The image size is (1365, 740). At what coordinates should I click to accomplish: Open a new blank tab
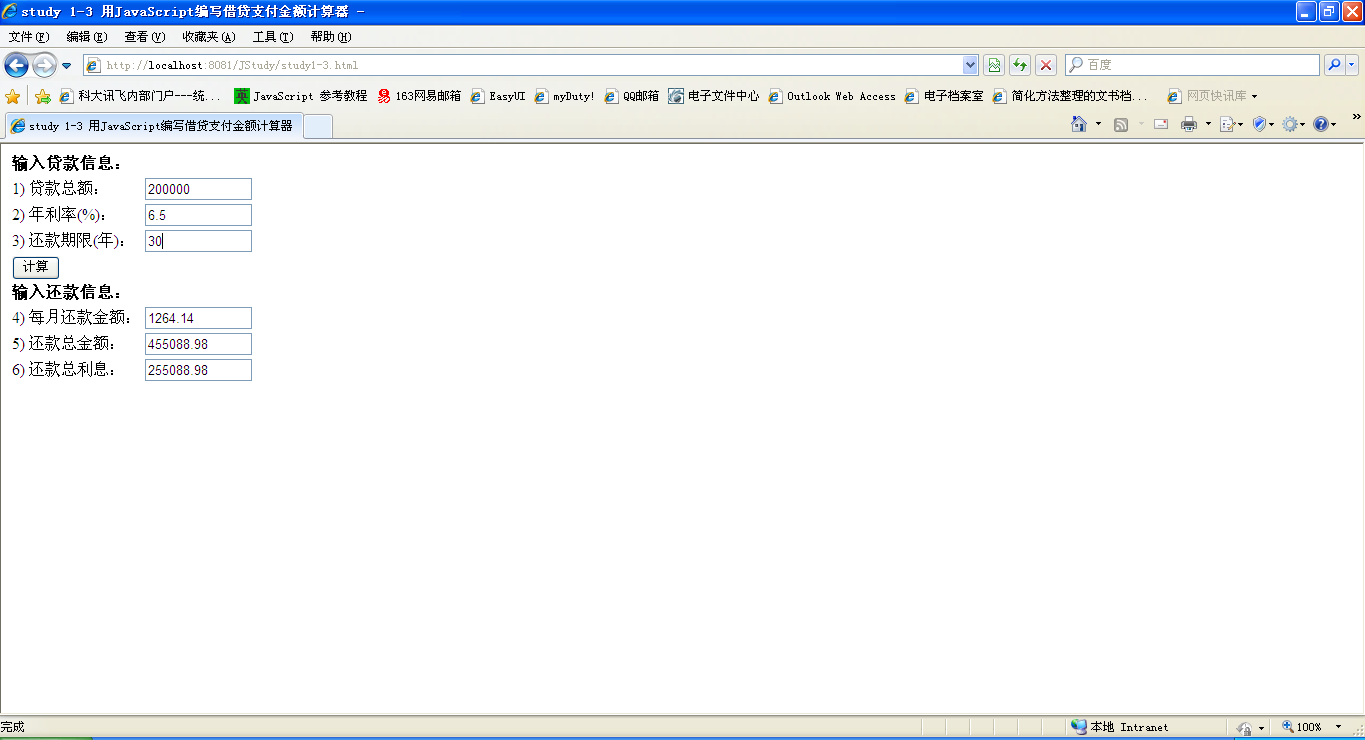pyautogui.click(x=317, y=126)
